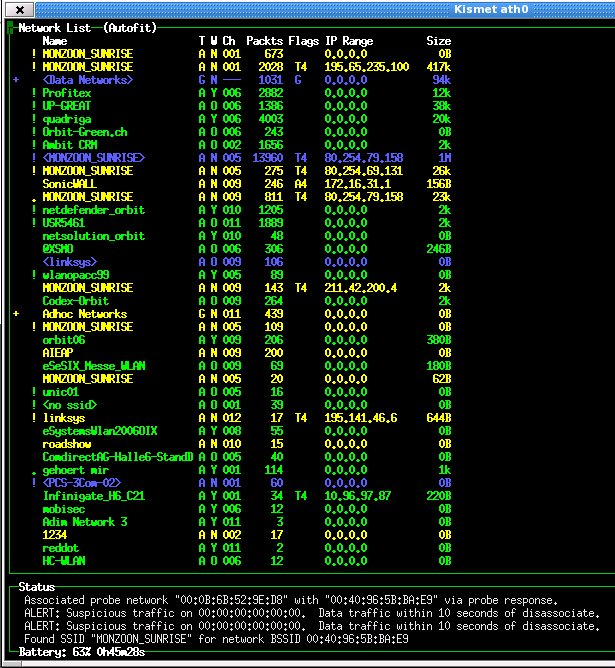Screen dimensions: 615x668
Task: Click the IP Range column header
Action: coord(349,41)
